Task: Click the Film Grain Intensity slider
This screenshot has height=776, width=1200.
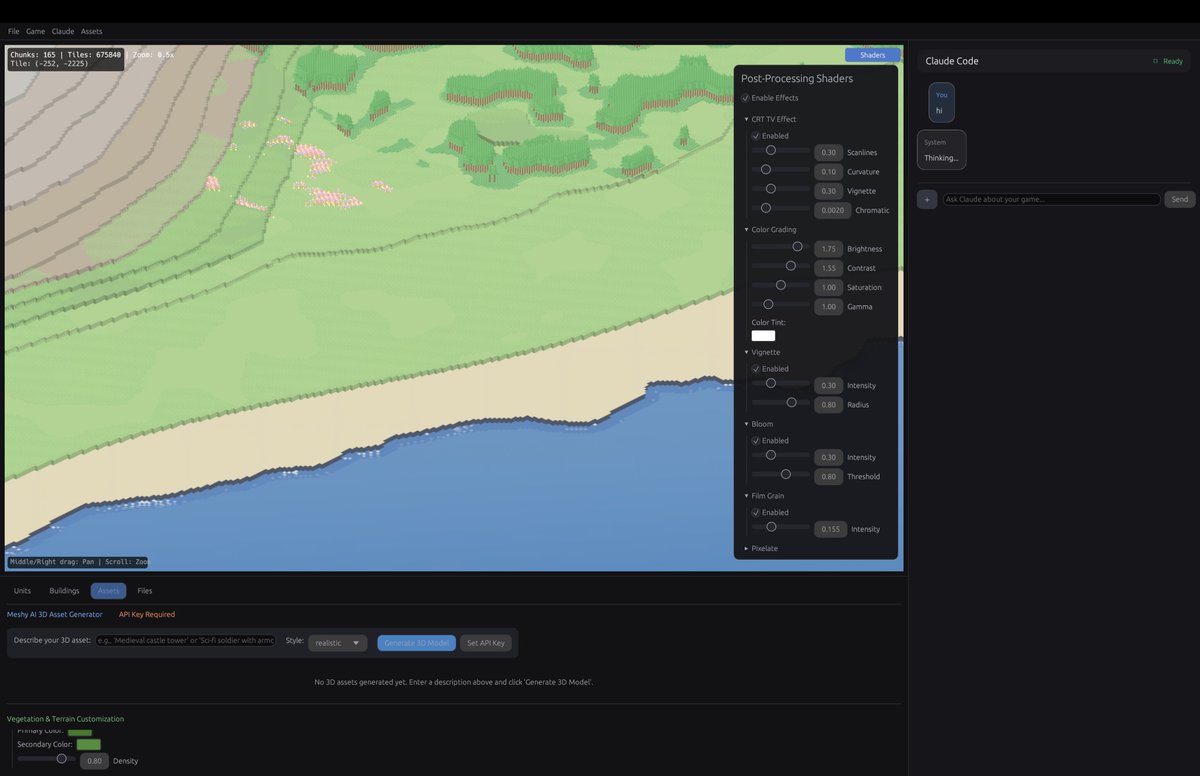Action: pos(781,526)
